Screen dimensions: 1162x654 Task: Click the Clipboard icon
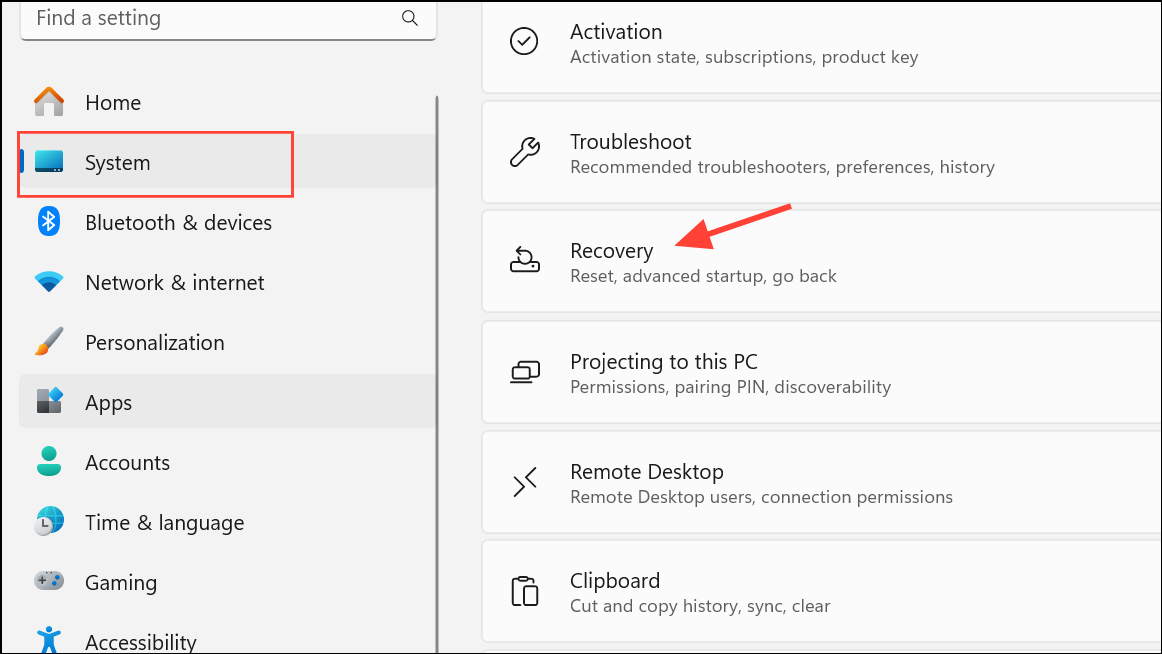click(x=525, y=590)
